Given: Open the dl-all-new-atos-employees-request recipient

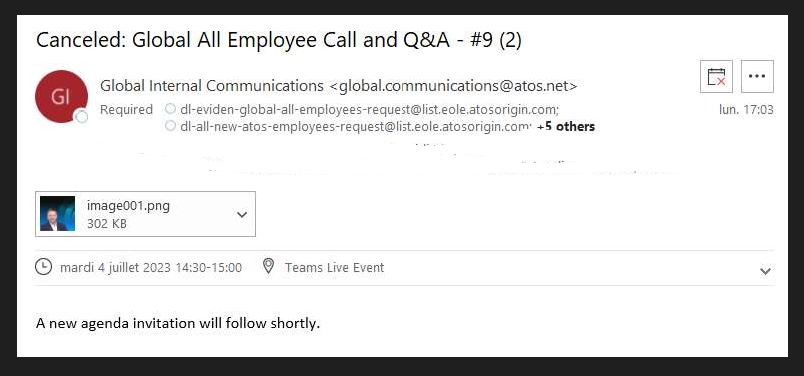Looking at the screenshot, I should 356,126.
